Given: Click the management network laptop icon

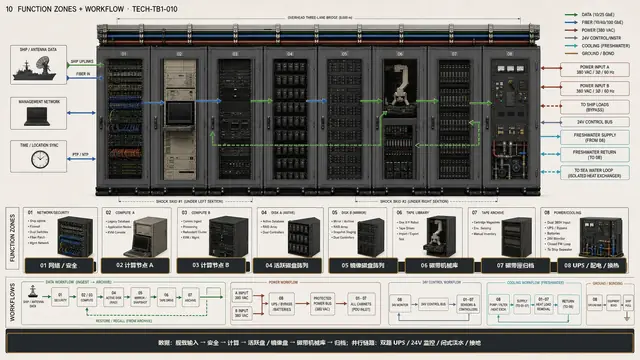Looking at the screenshot, I should pyautogui.click(x=37, y=116).
